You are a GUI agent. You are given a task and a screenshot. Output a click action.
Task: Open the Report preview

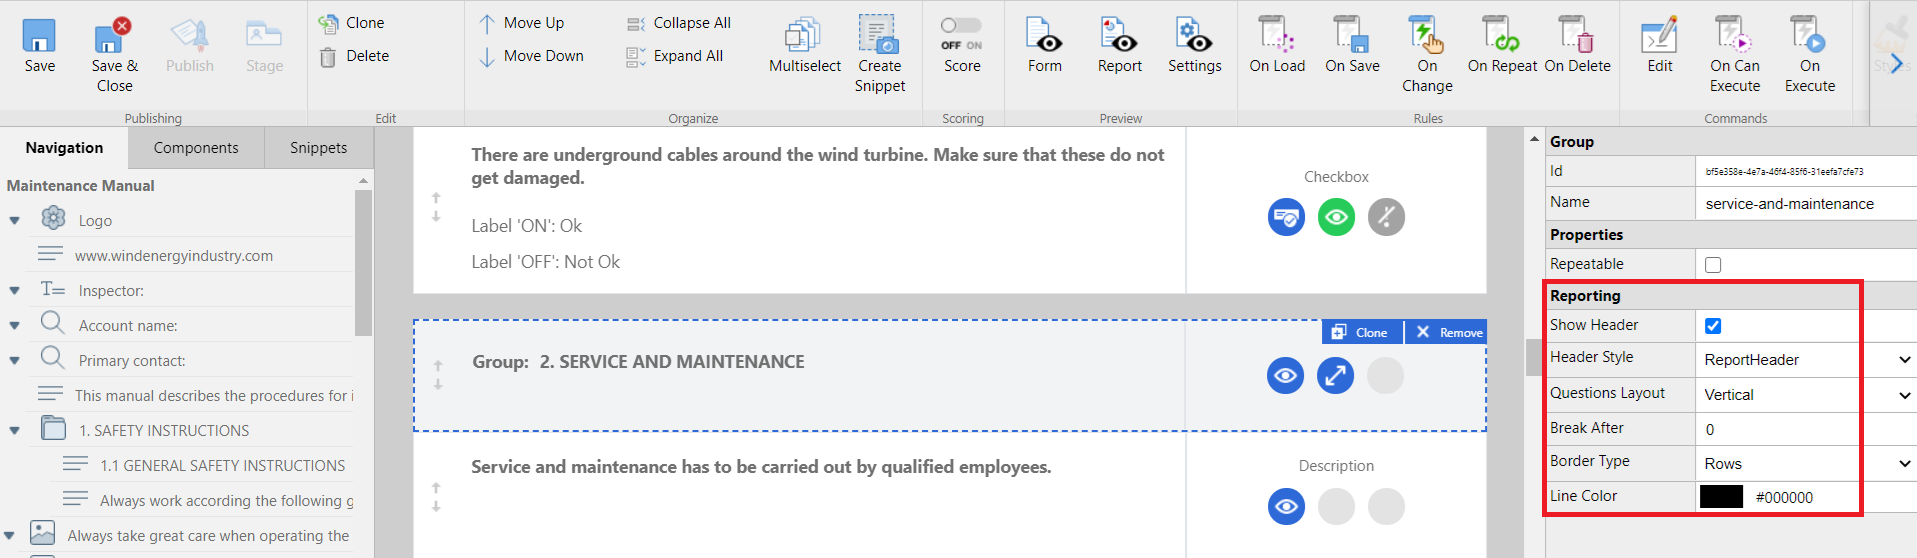point(1119,38)
